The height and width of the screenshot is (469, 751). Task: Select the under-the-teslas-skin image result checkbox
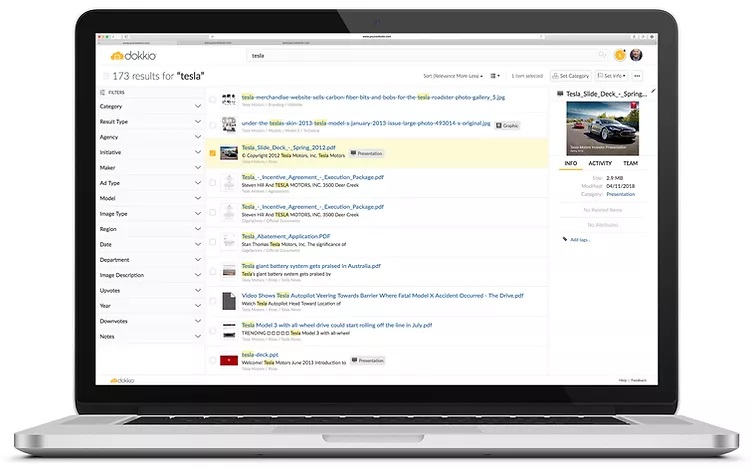213,126
